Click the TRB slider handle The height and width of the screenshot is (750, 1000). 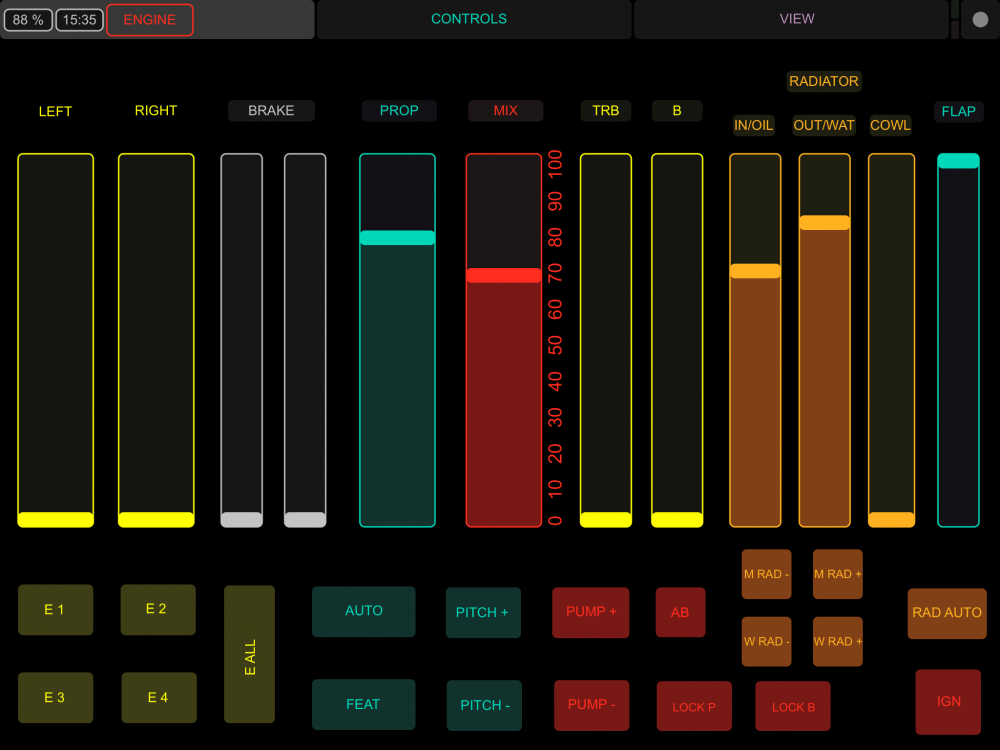[x=606, y=519]
